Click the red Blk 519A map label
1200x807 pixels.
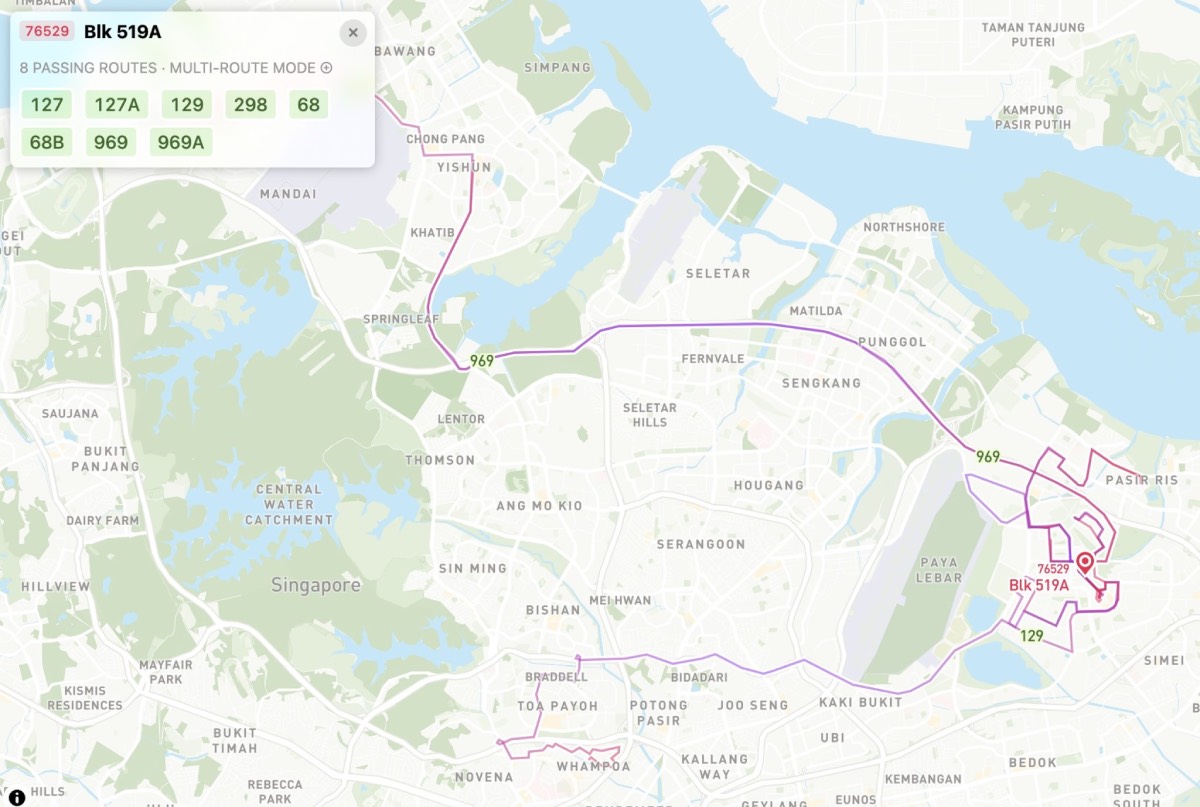tap(1039, 585)
